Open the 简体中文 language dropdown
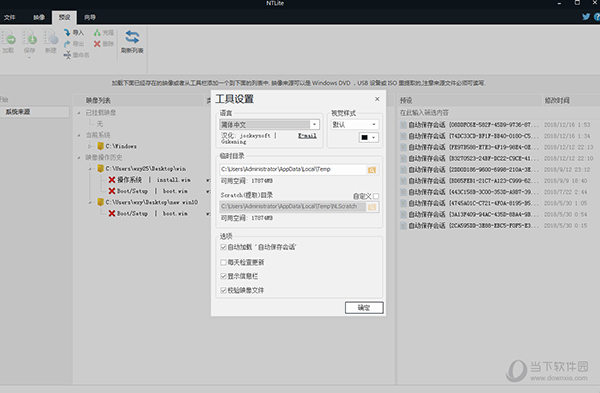 (314, 124)
